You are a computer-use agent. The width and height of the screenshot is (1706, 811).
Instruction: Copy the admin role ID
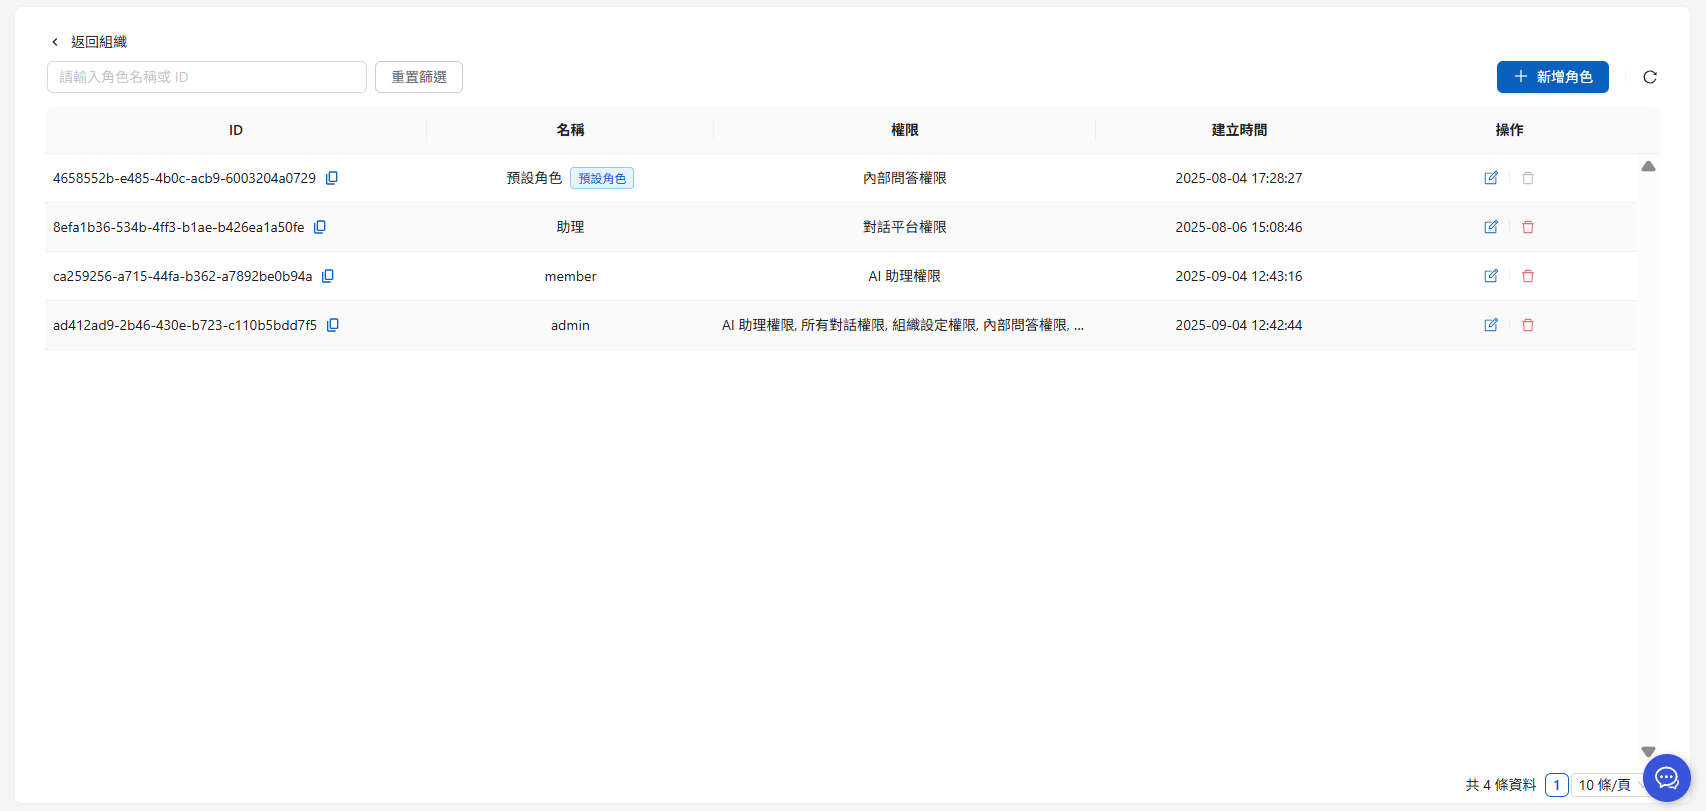click(x=333, y=325)
